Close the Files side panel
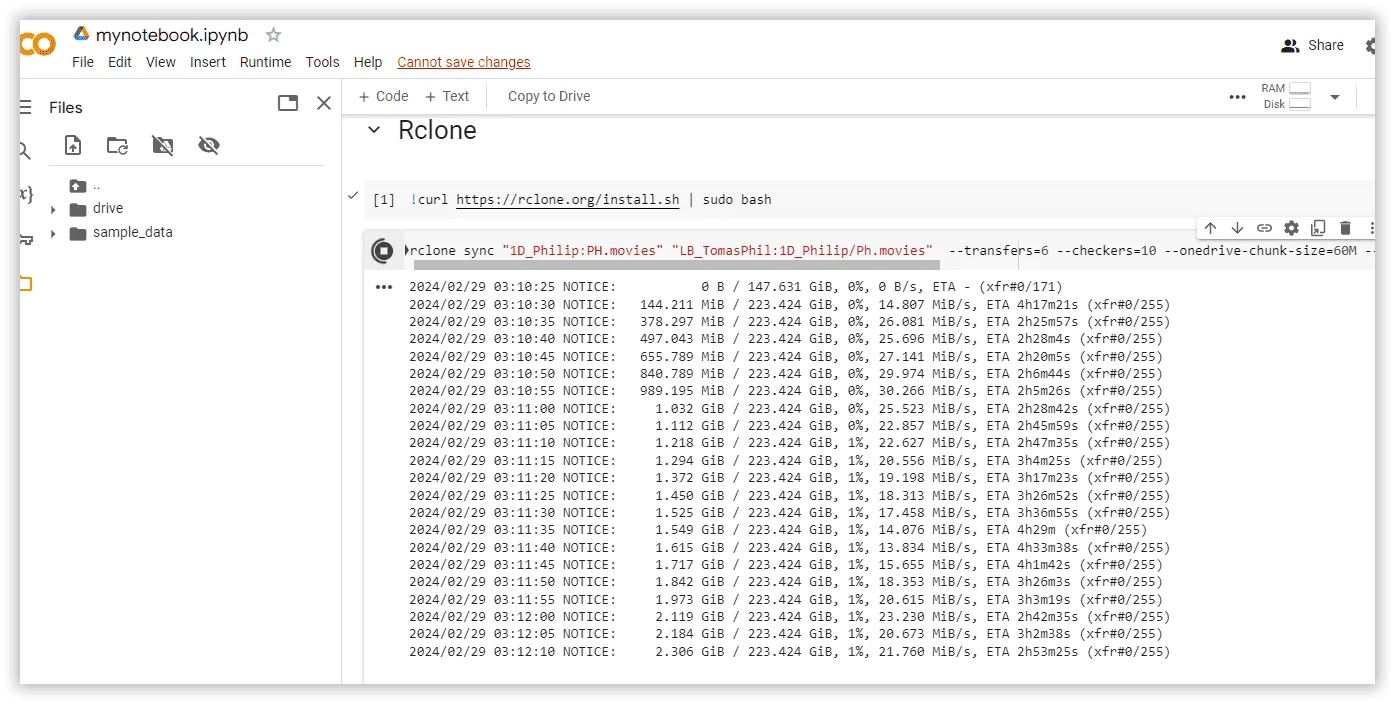The width and height of the screenshot is (1395, 704). (324, 103)
